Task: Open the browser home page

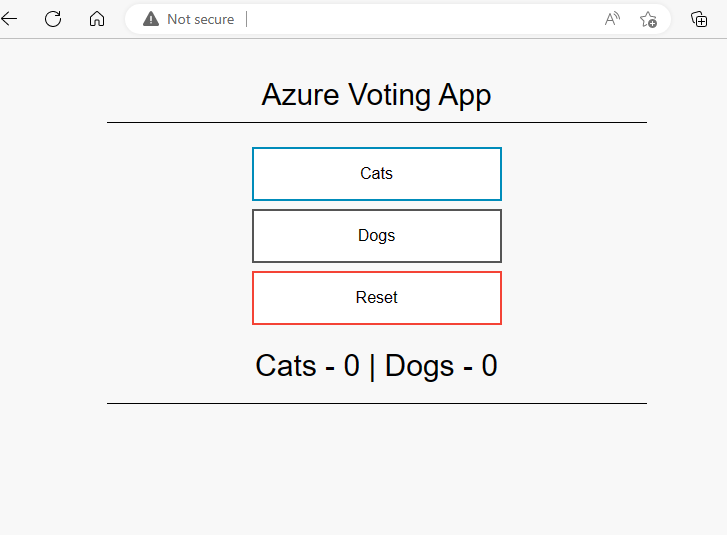Action: [97, 19]
